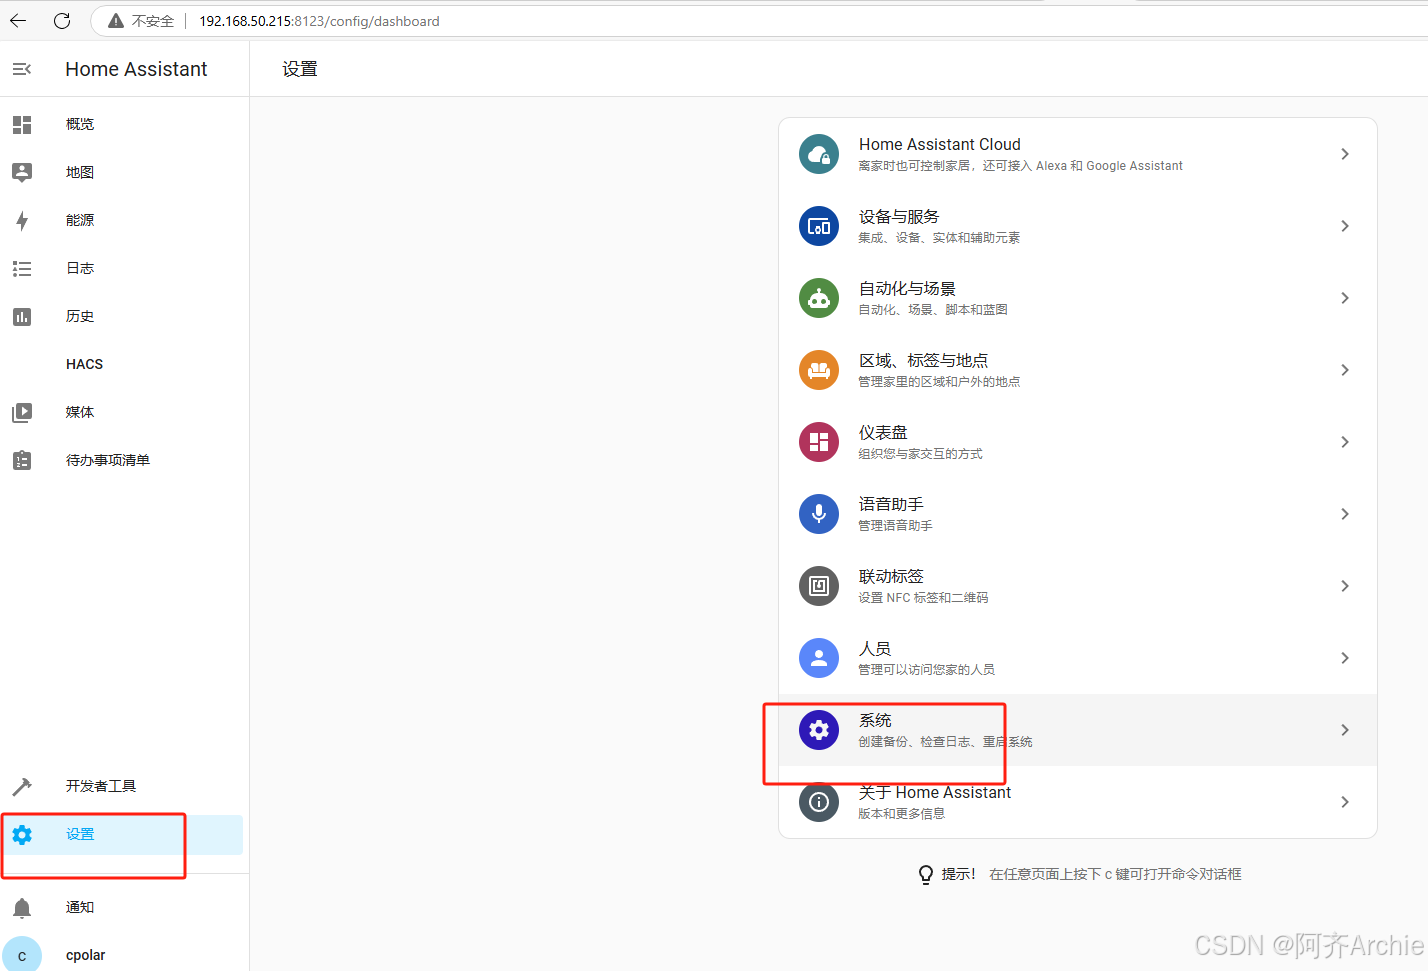The width and height of the screenshot is (1428, 971).
Task: Expand 人员 row chevron
Action: tap(1345, 658)
